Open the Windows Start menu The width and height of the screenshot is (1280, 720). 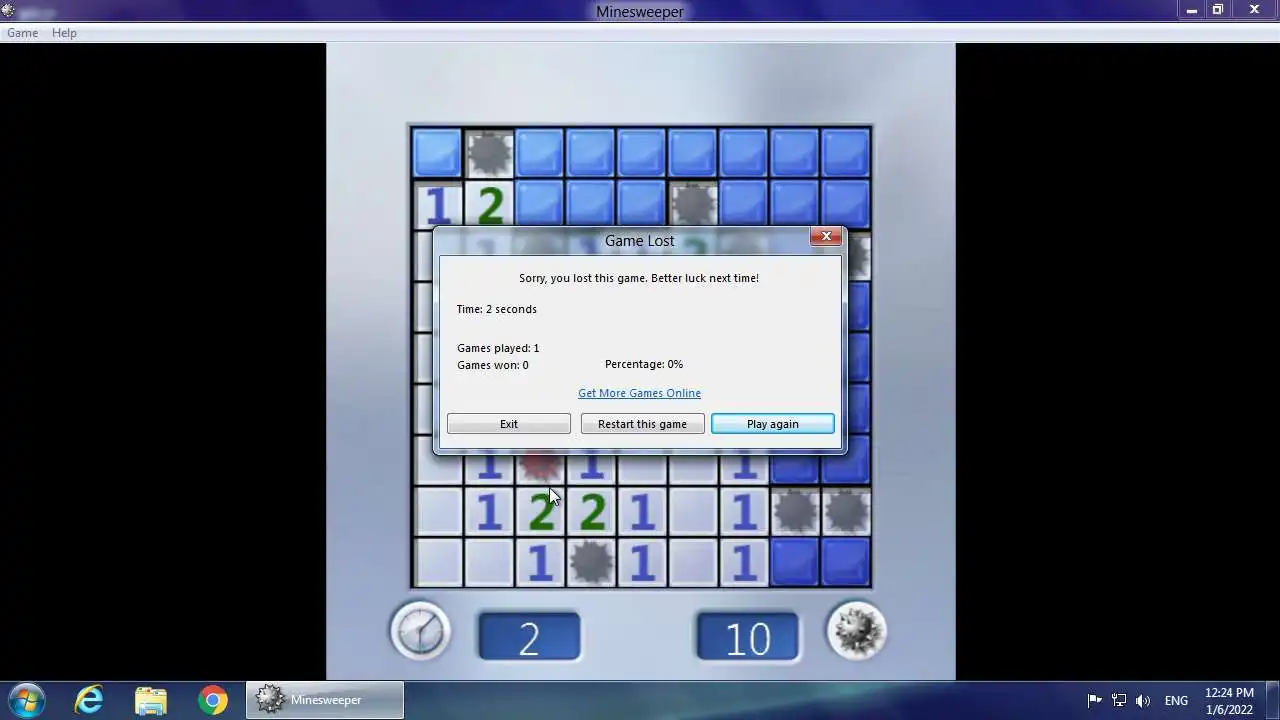(x=26, y=700)
